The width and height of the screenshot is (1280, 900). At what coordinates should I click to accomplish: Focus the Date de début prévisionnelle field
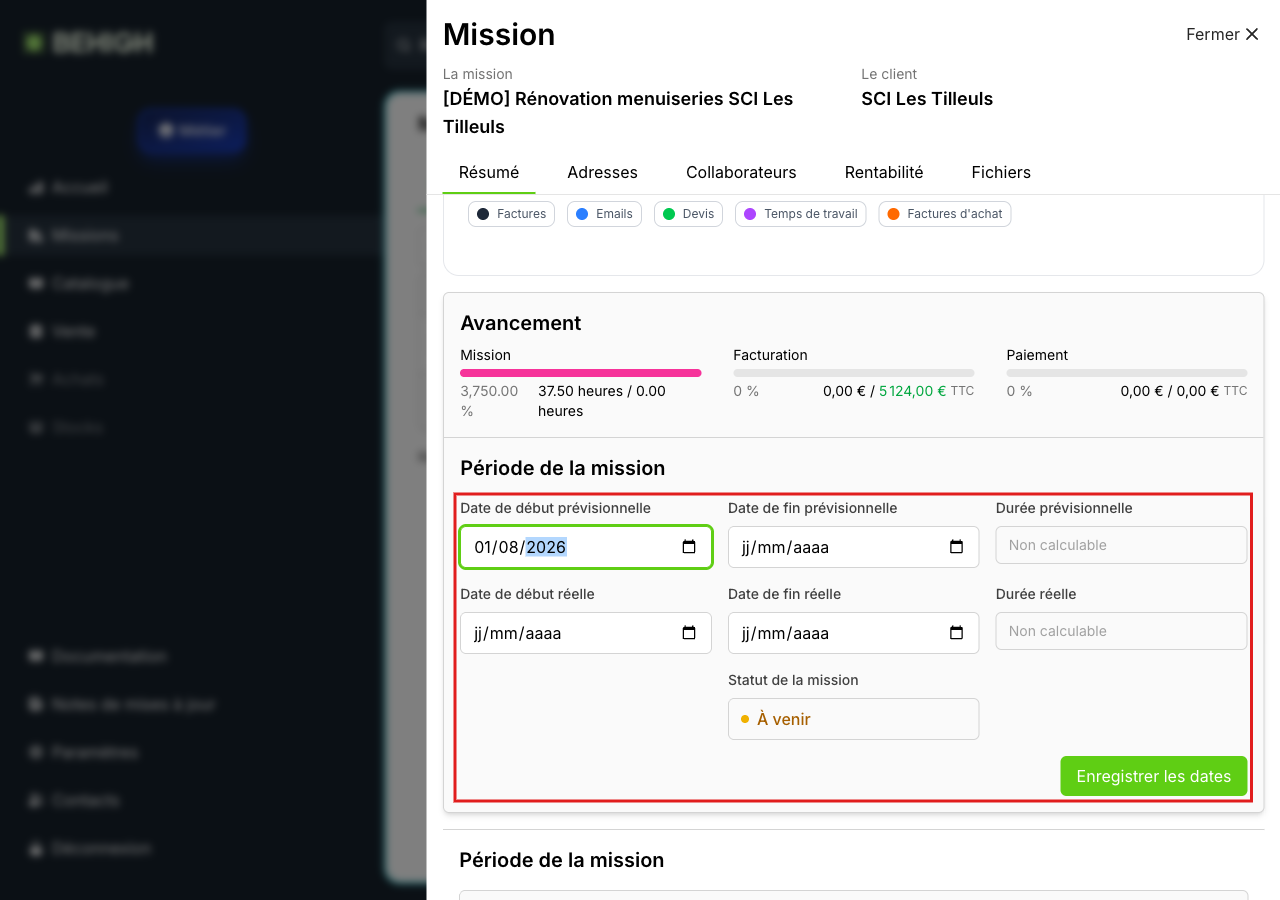click(586, 547)
